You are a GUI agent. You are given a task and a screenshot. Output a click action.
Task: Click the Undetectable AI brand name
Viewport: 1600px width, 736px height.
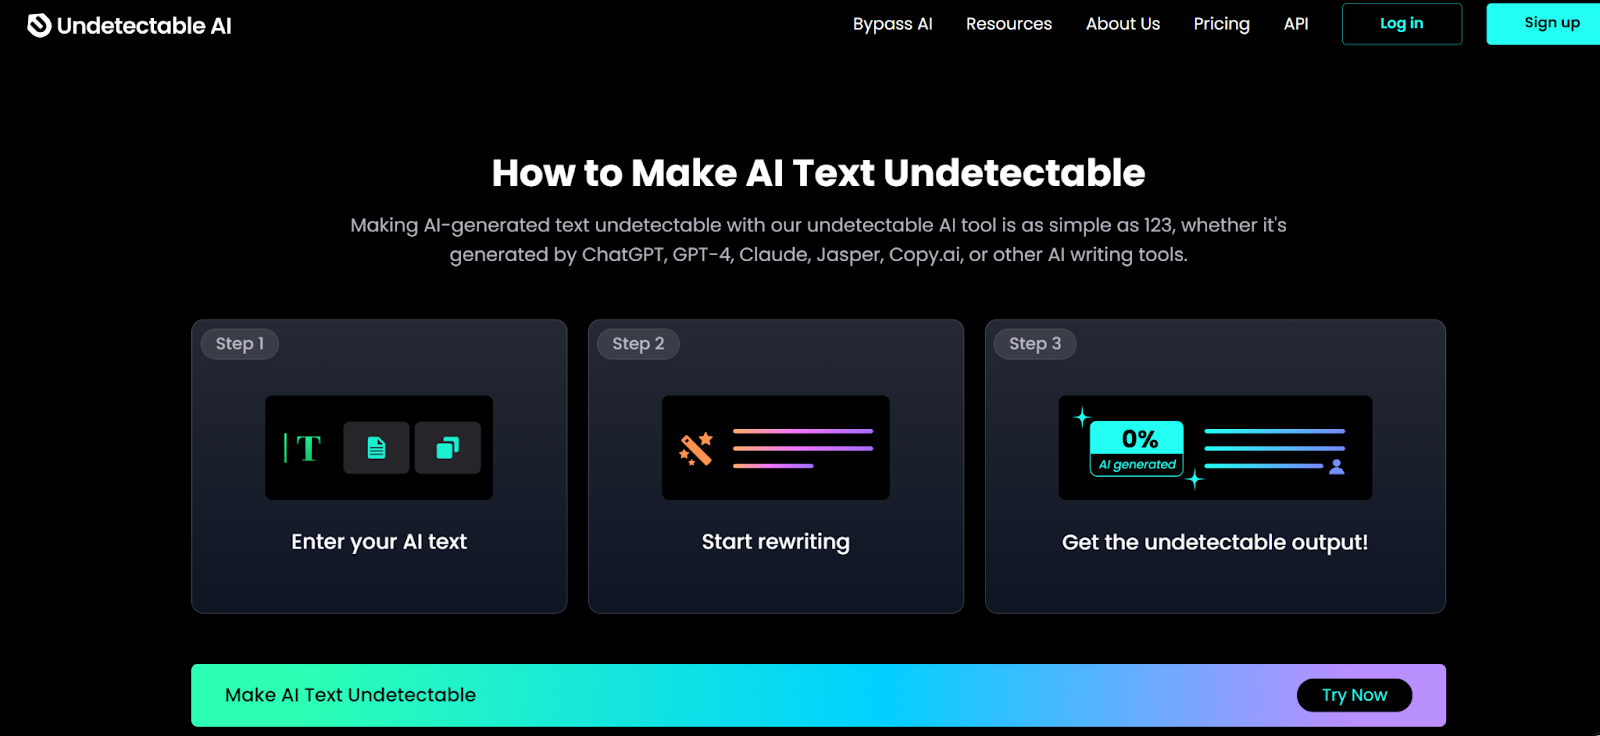tap(144, 26)
